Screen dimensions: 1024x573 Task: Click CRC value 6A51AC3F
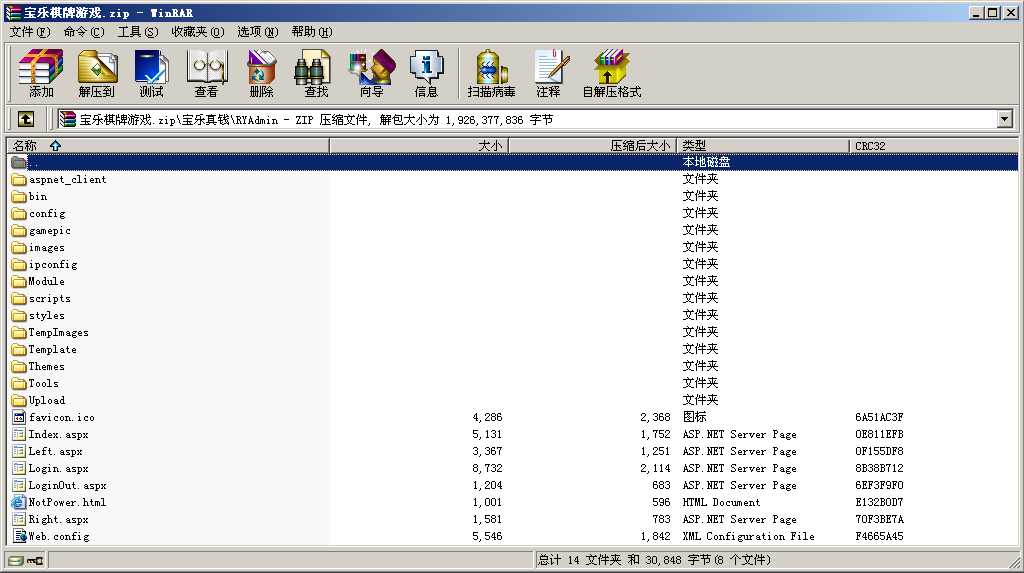879,417
